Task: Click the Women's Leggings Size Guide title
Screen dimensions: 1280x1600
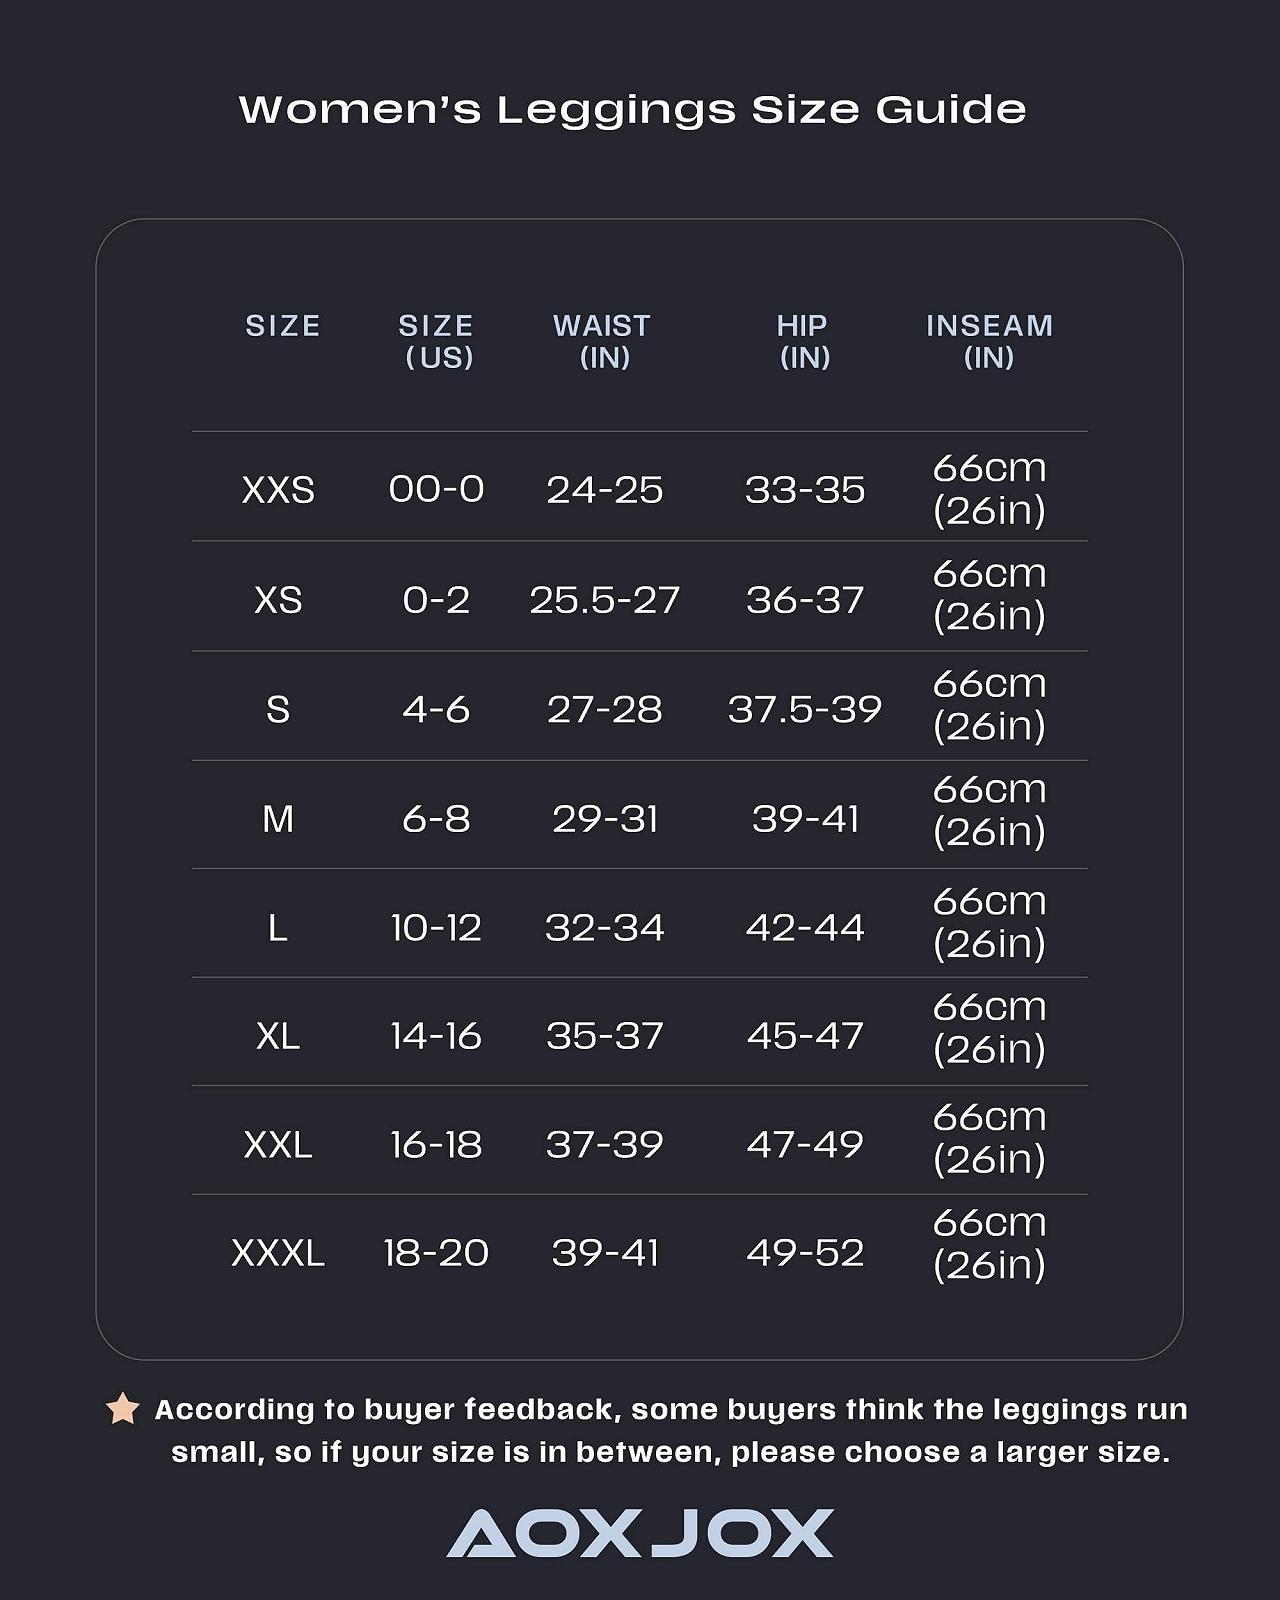Action: [632, 109]
